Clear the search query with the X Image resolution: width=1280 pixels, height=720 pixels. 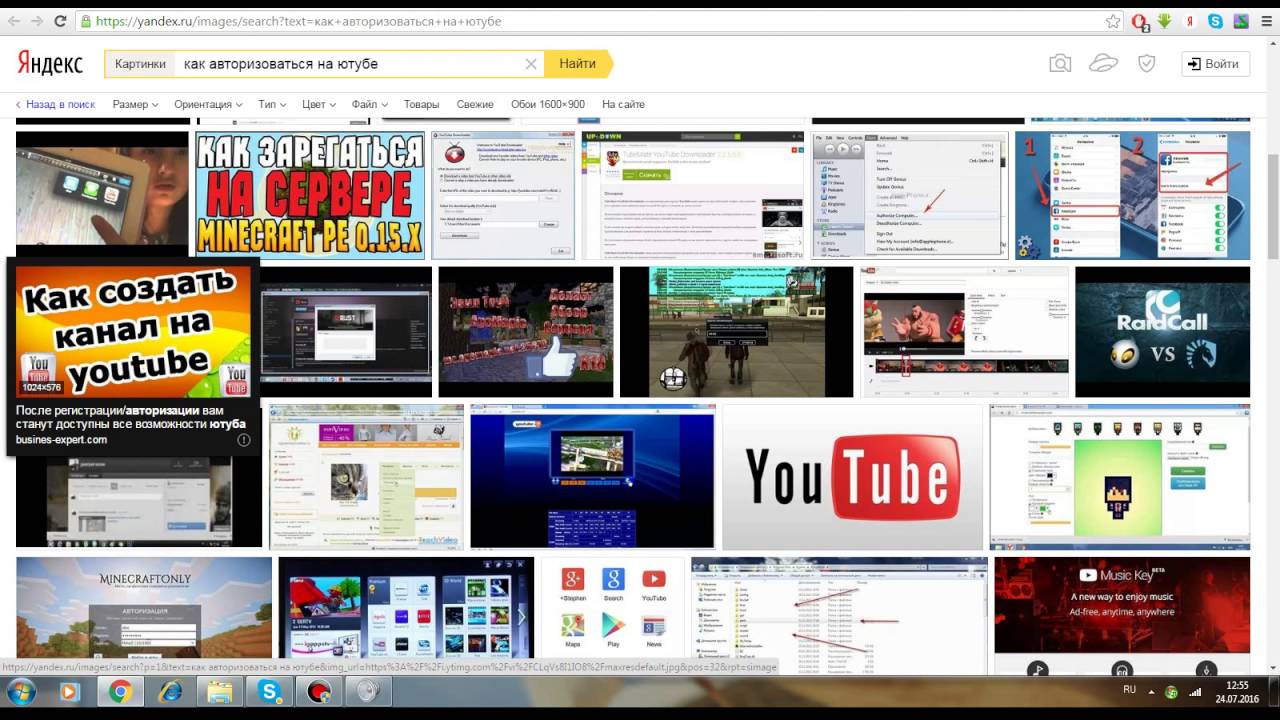[531, 64]
